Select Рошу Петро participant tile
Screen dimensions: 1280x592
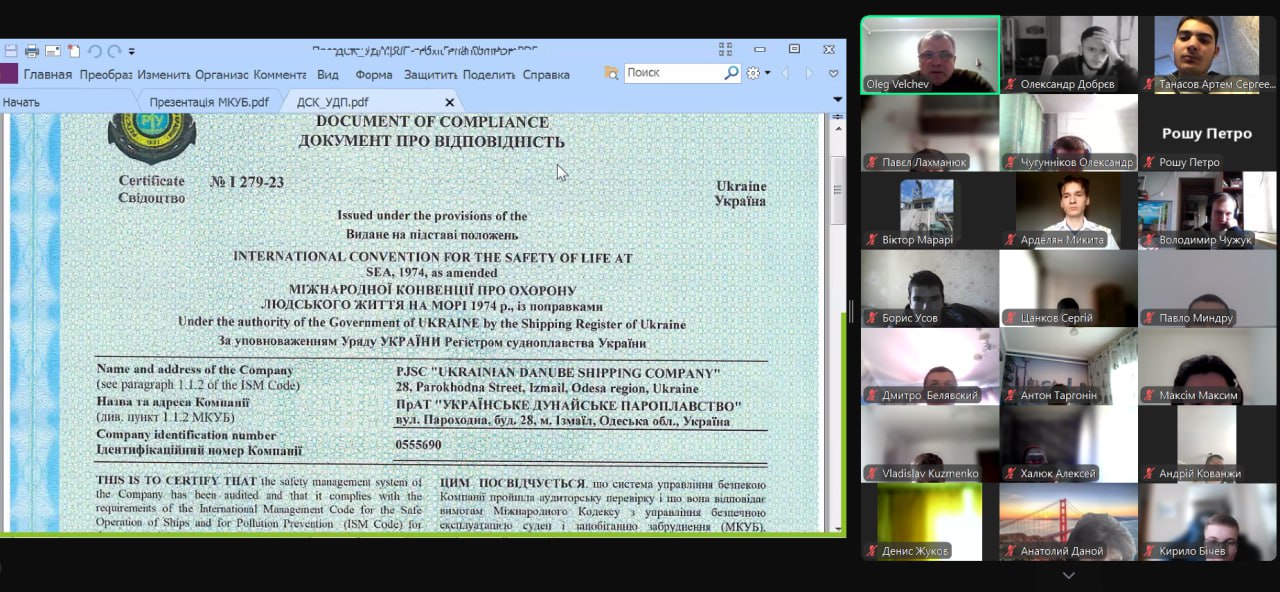click(x=1207, y=133)
